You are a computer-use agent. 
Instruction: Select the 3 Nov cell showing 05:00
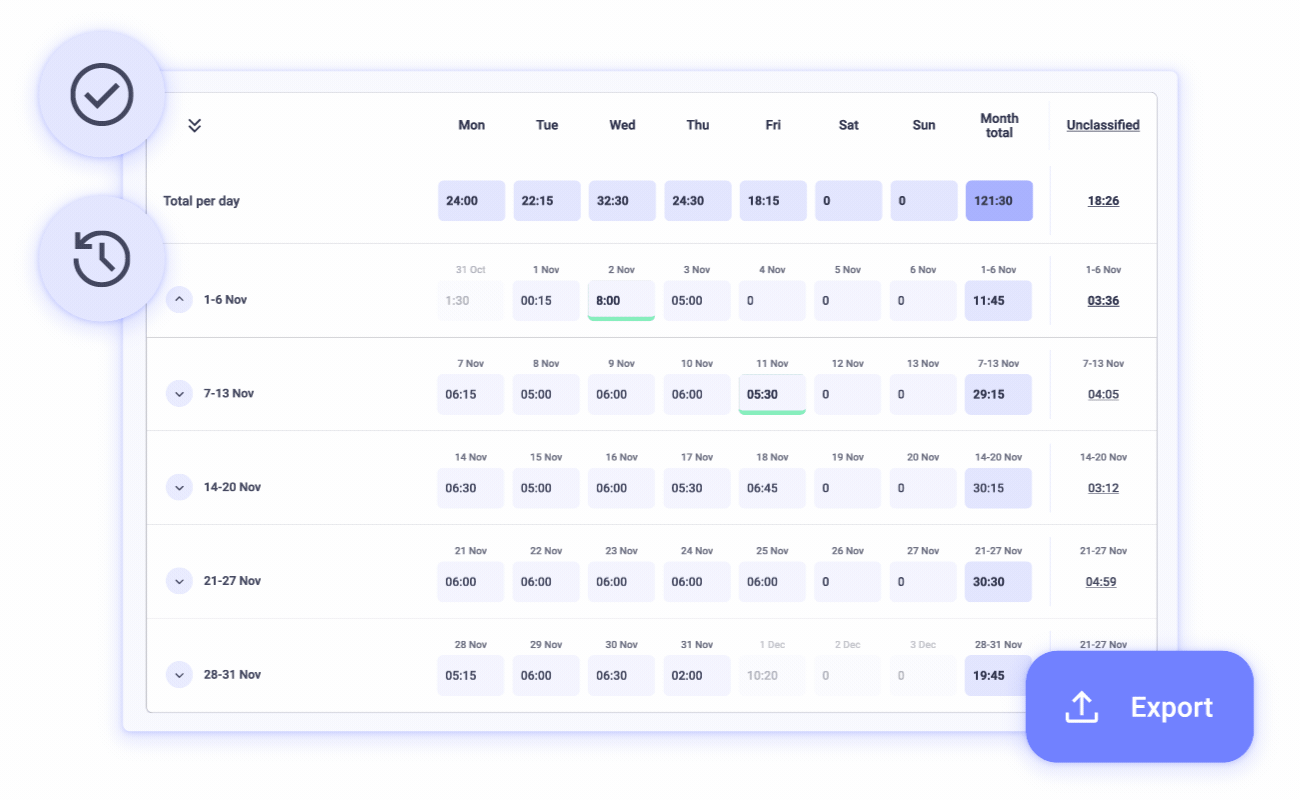697,301
